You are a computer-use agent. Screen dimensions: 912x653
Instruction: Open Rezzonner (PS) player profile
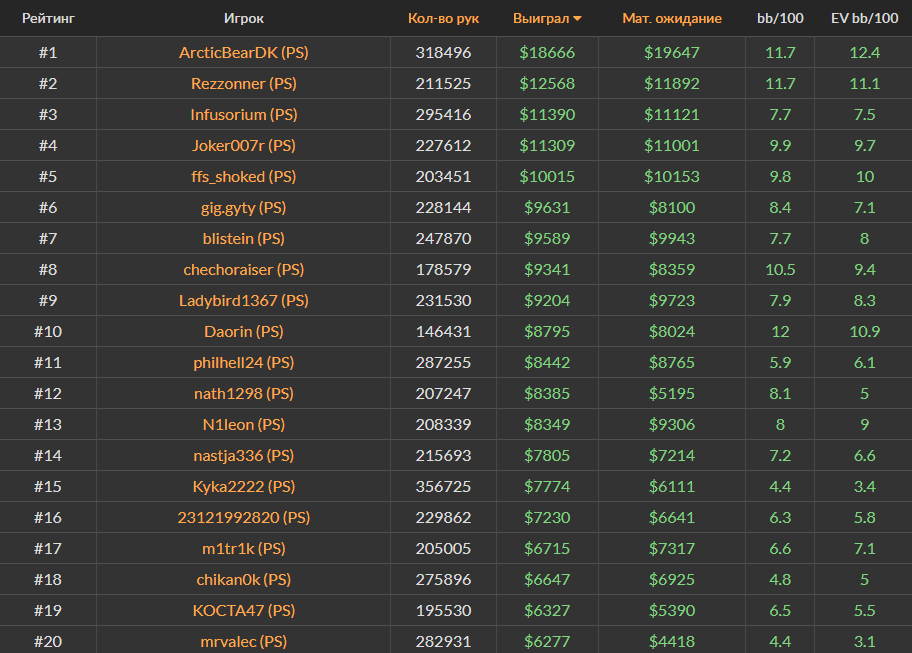243,83
